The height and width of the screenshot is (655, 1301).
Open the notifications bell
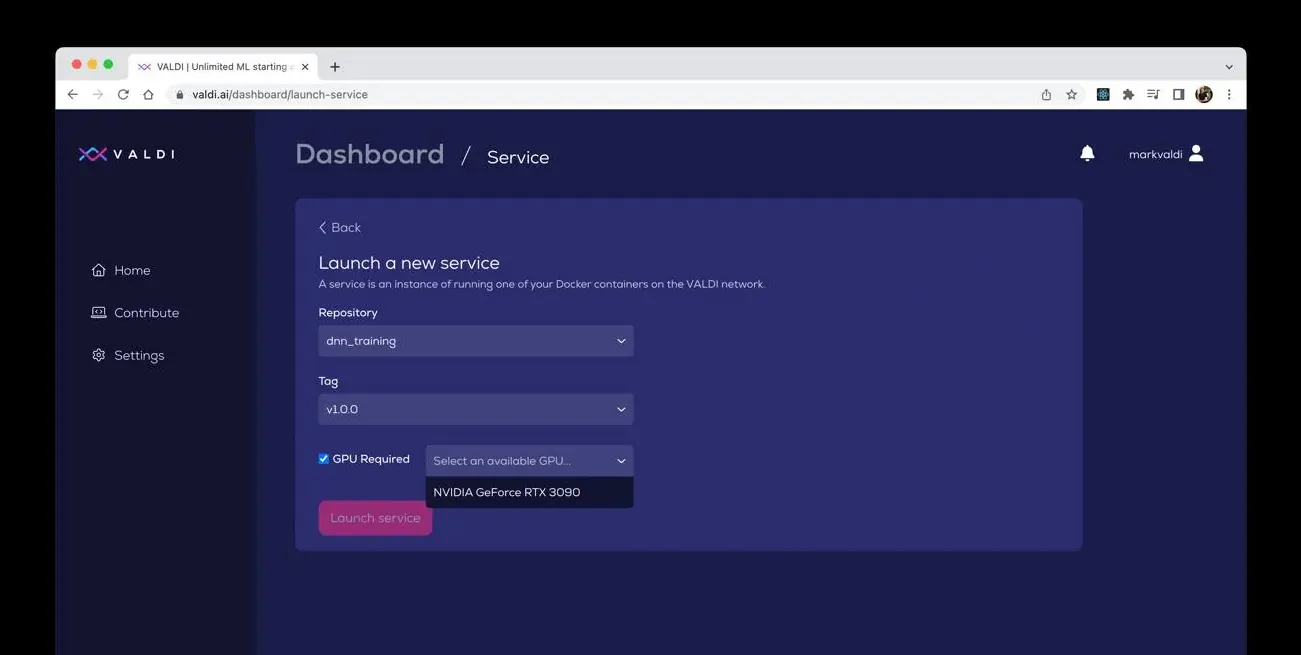[x=1087, y=153]
